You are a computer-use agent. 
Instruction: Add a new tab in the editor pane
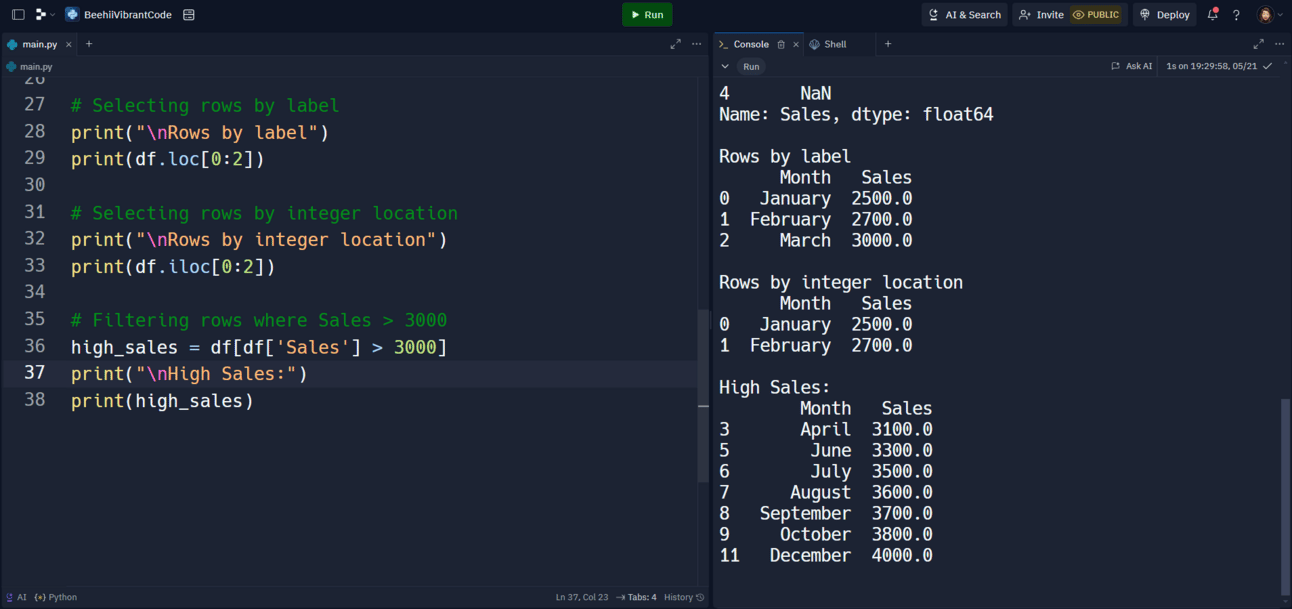click(89, 44)
